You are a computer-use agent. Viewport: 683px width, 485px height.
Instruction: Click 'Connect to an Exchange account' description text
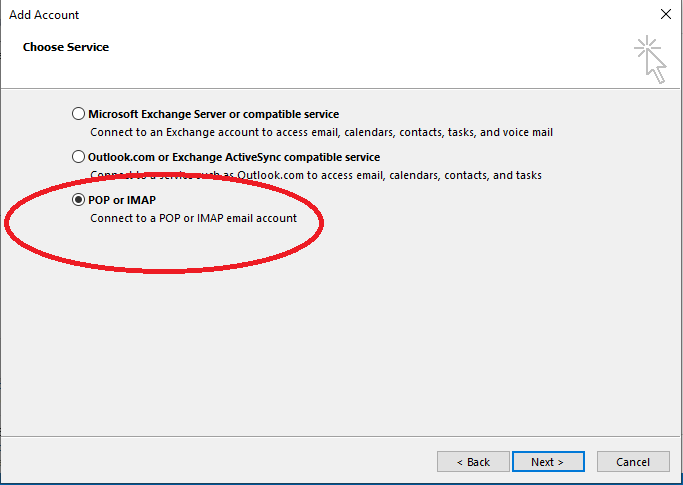[x=321, y=132]
